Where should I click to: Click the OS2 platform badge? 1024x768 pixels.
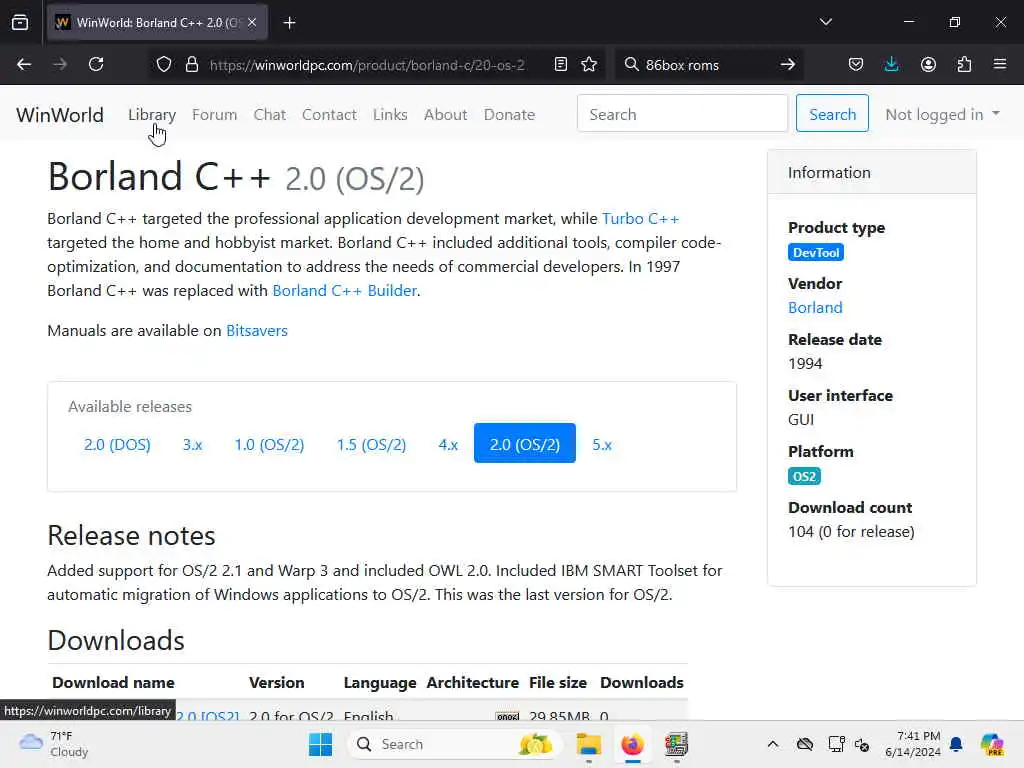[x=804, y=477]
